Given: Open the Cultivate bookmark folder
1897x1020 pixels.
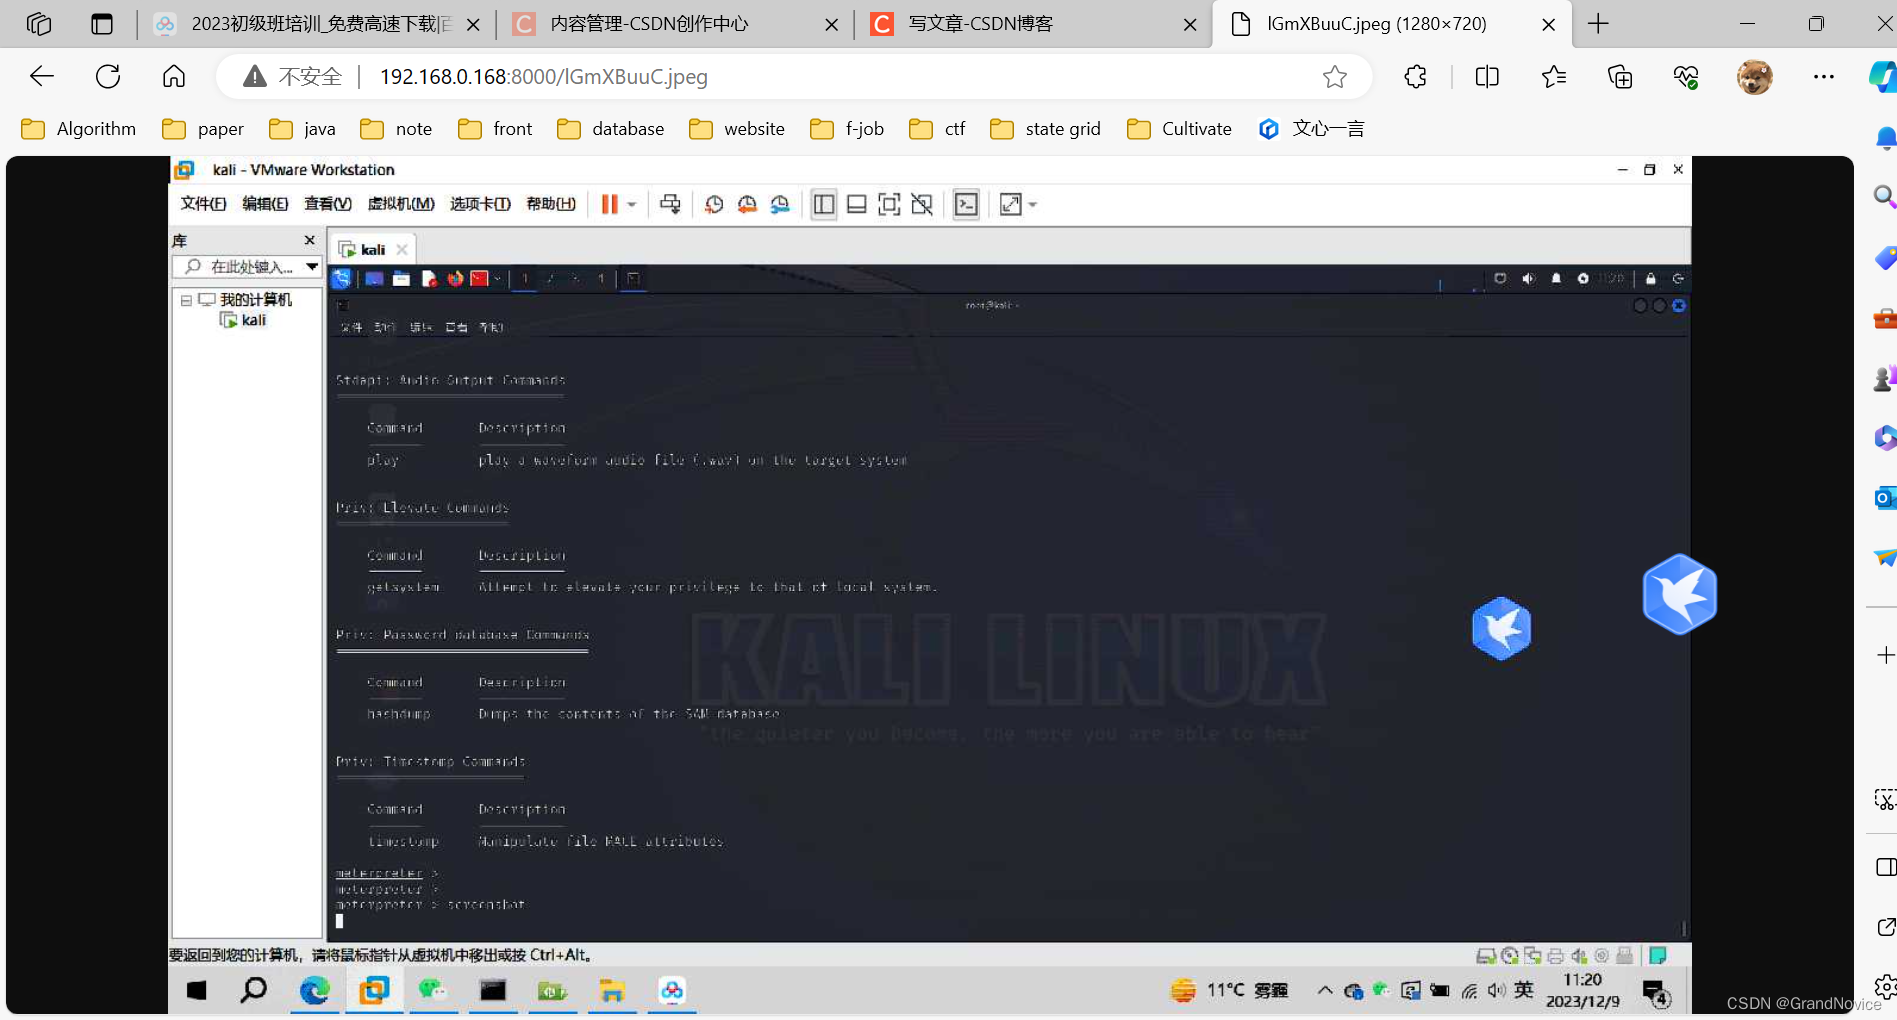Looking at the screenshot, I should (x=1180, y=129).
